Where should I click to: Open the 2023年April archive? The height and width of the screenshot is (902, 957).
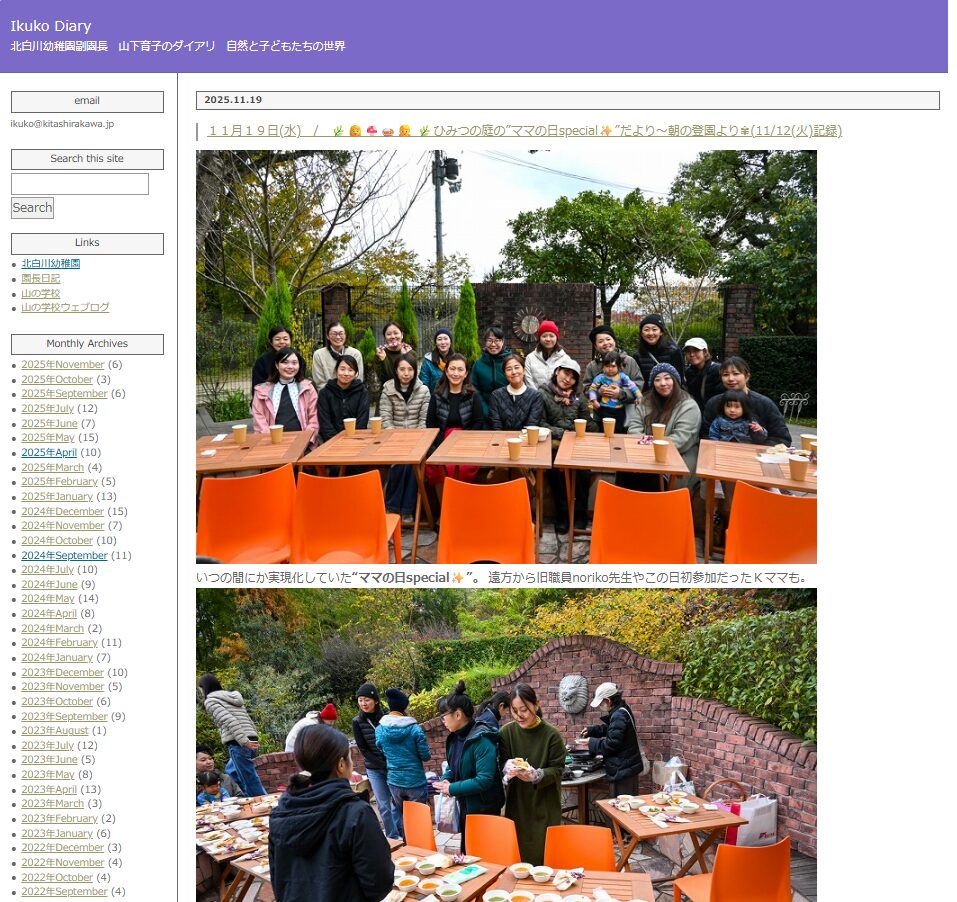(49, 790)
